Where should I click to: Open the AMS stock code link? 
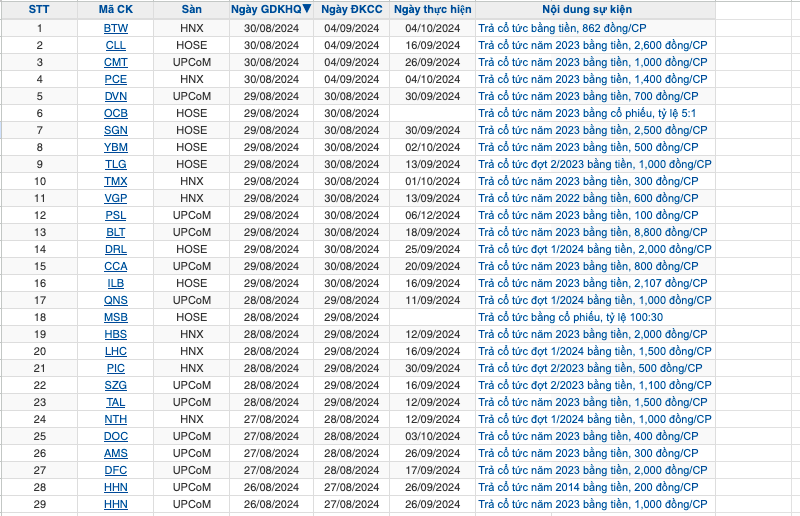116,453
